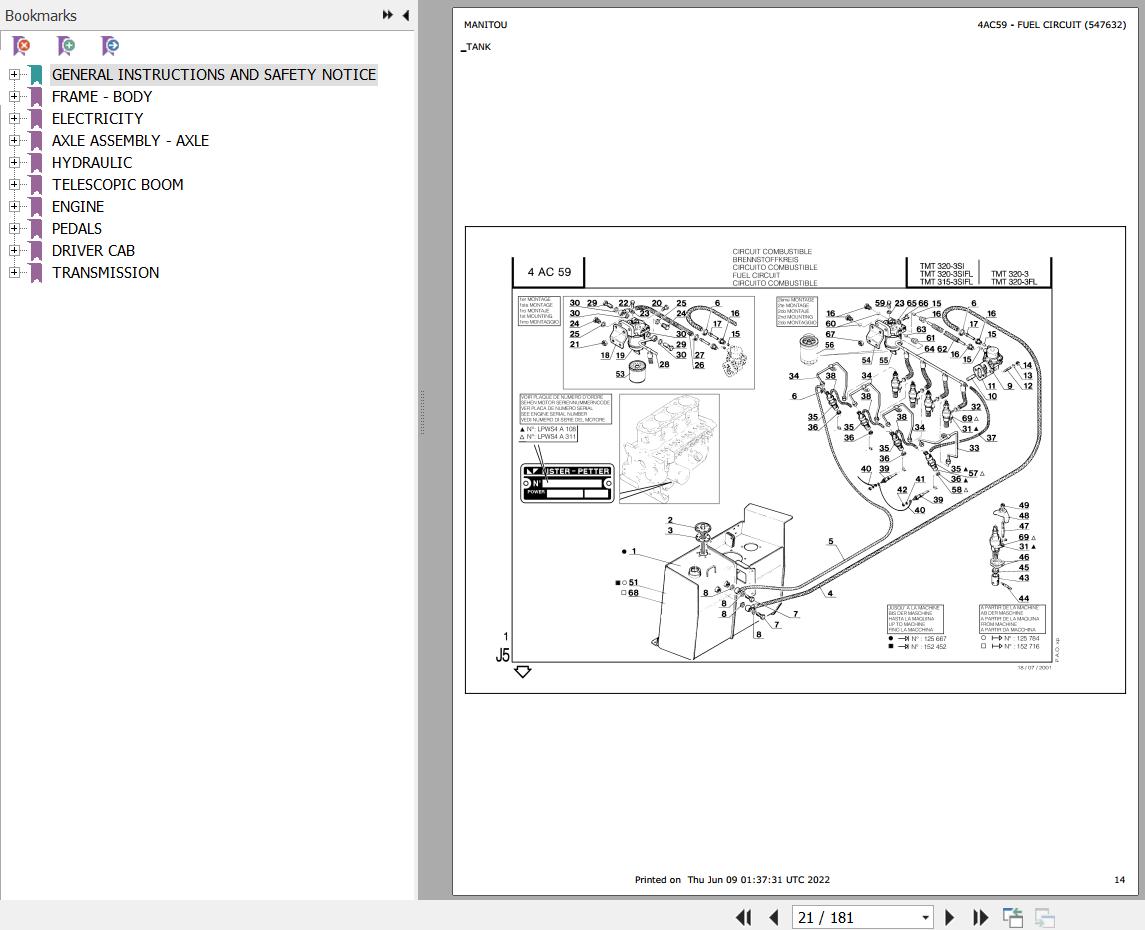Click the Bookmarks panel title
1145x930 pixels.
[41, 15]
